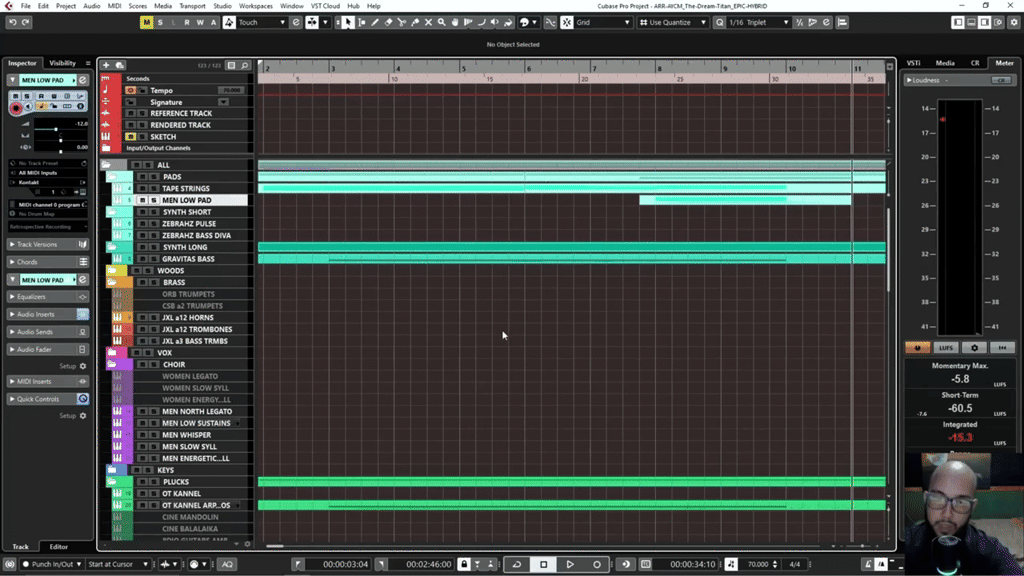Switch to the Visibility tab
This screenshot has width=1024, height=576.
coord(63,63)
